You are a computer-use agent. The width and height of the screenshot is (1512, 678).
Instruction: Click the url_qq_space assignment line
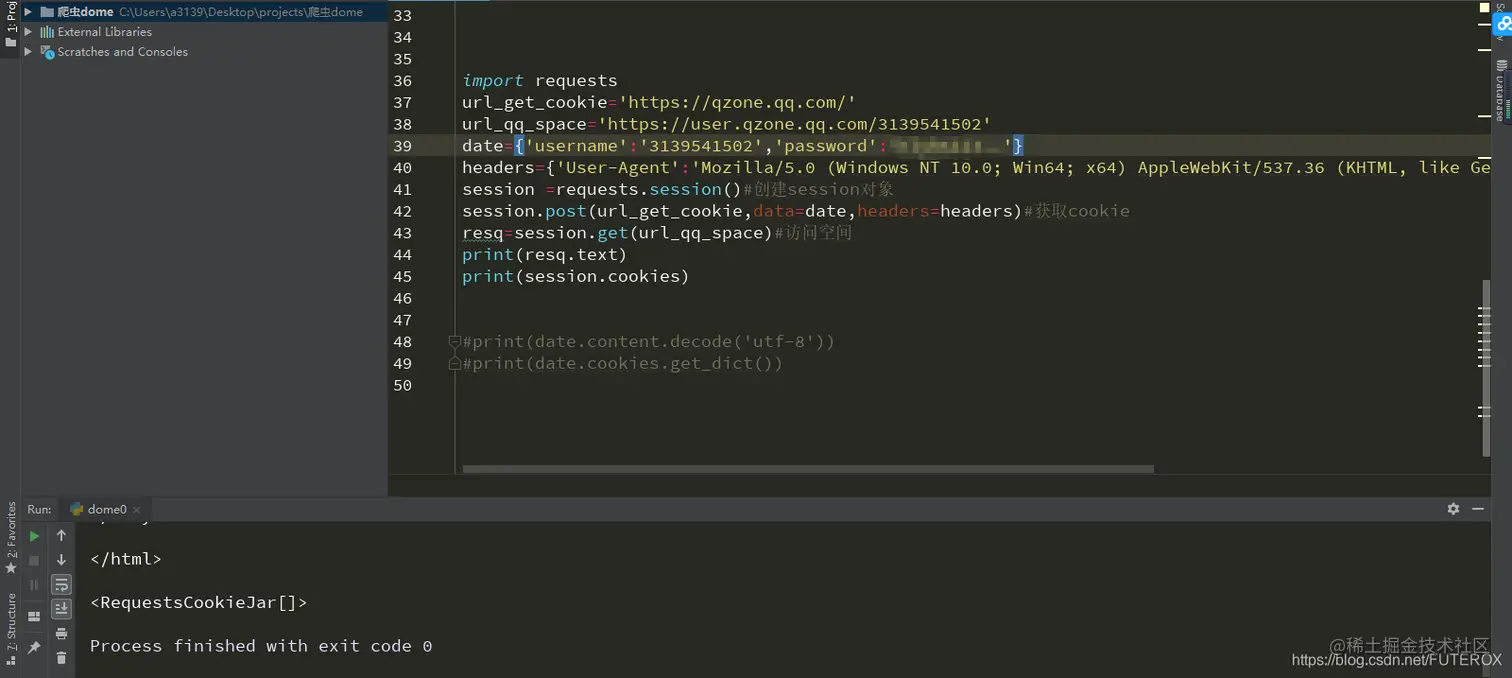click(726, 124)
